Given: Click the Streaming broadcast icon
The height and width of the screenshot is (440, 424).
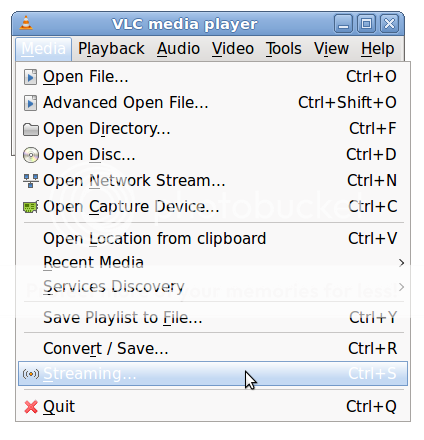Looking at the screenshot, I should pyautogui.click(x=31, y=374).
